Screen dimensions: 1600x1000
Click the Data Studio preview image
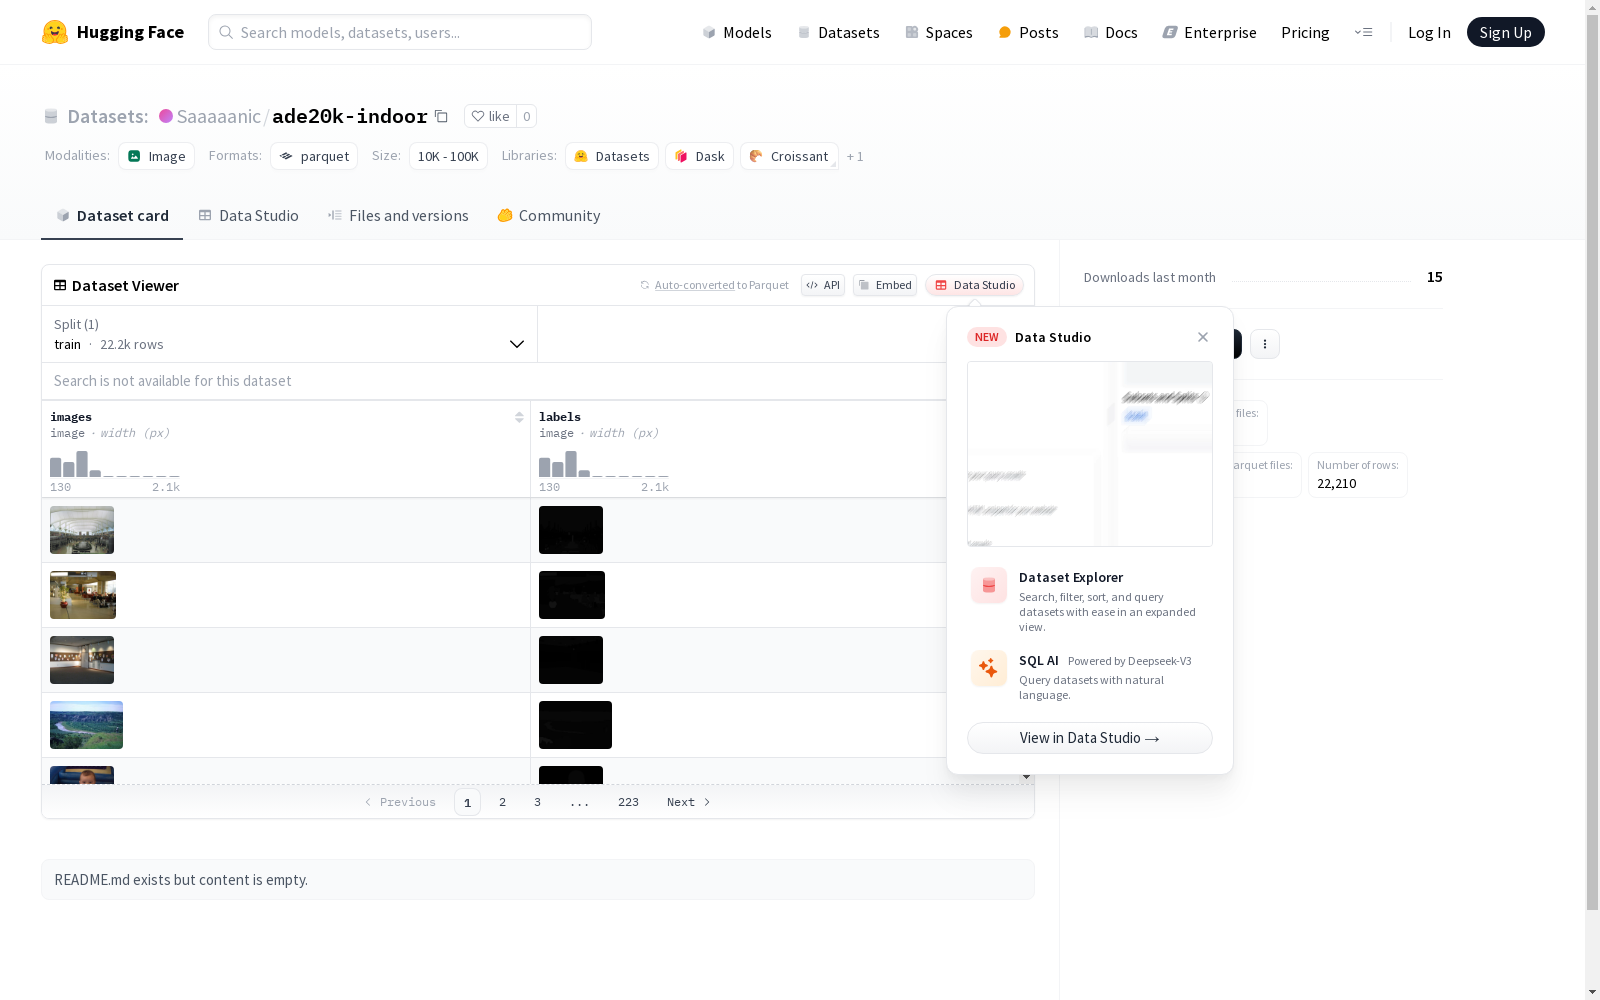1090,454
